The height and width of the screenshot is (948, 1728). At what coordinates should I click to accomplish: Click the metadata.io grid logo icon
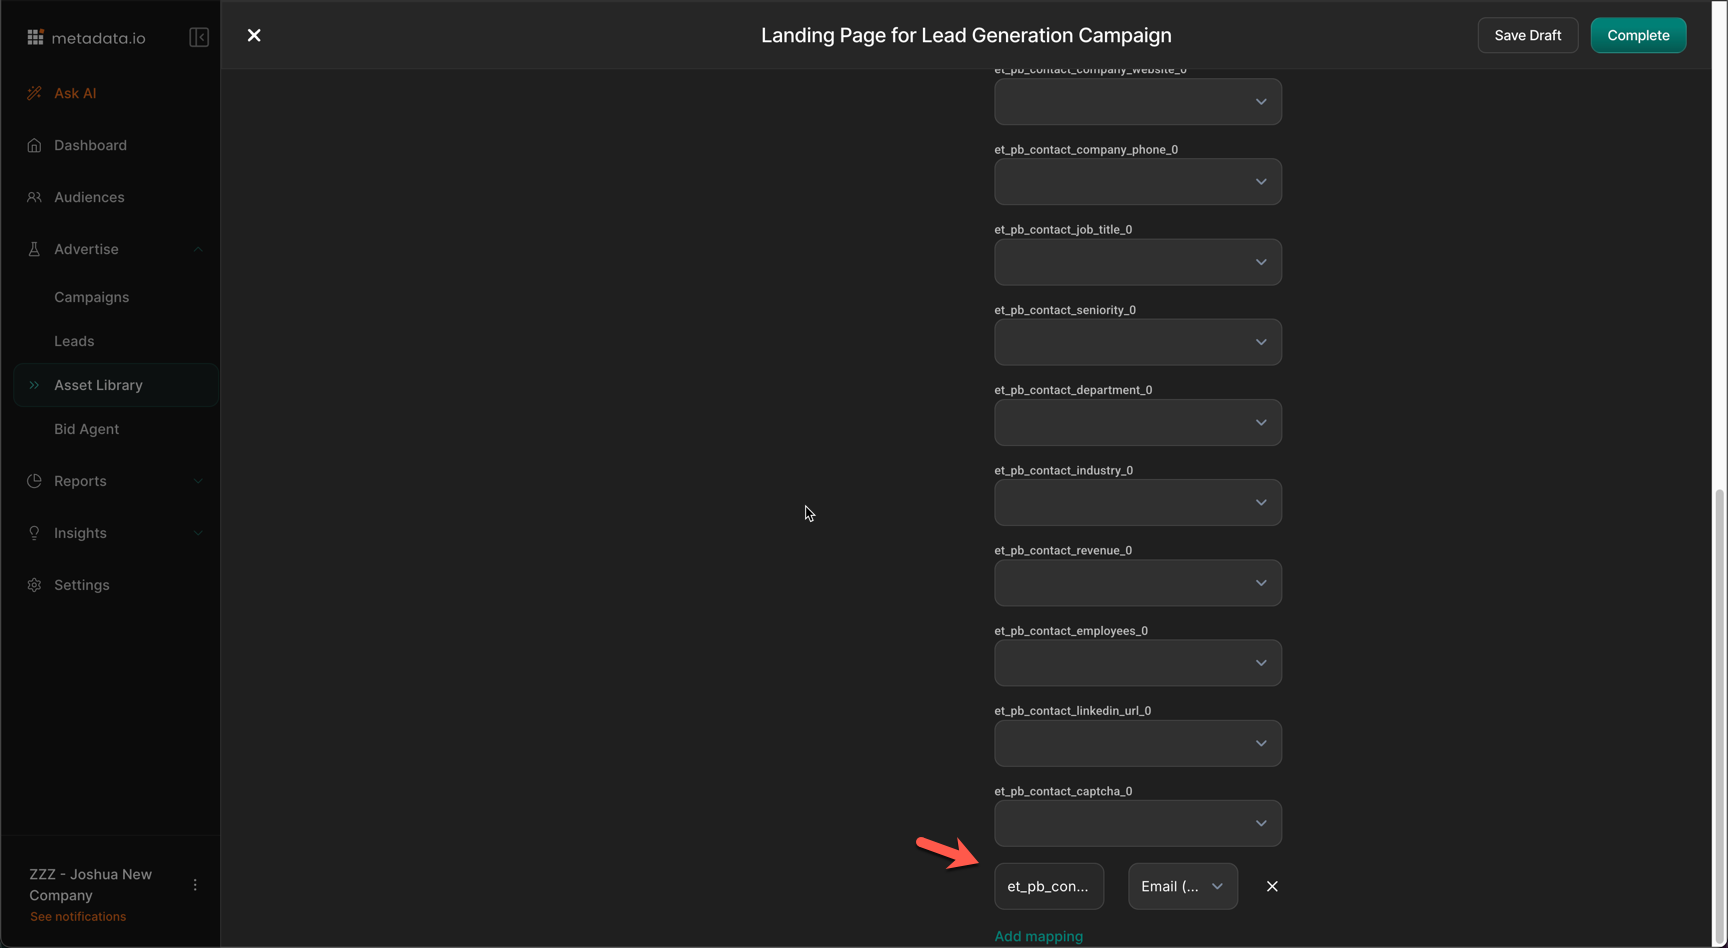pos(35,38)
